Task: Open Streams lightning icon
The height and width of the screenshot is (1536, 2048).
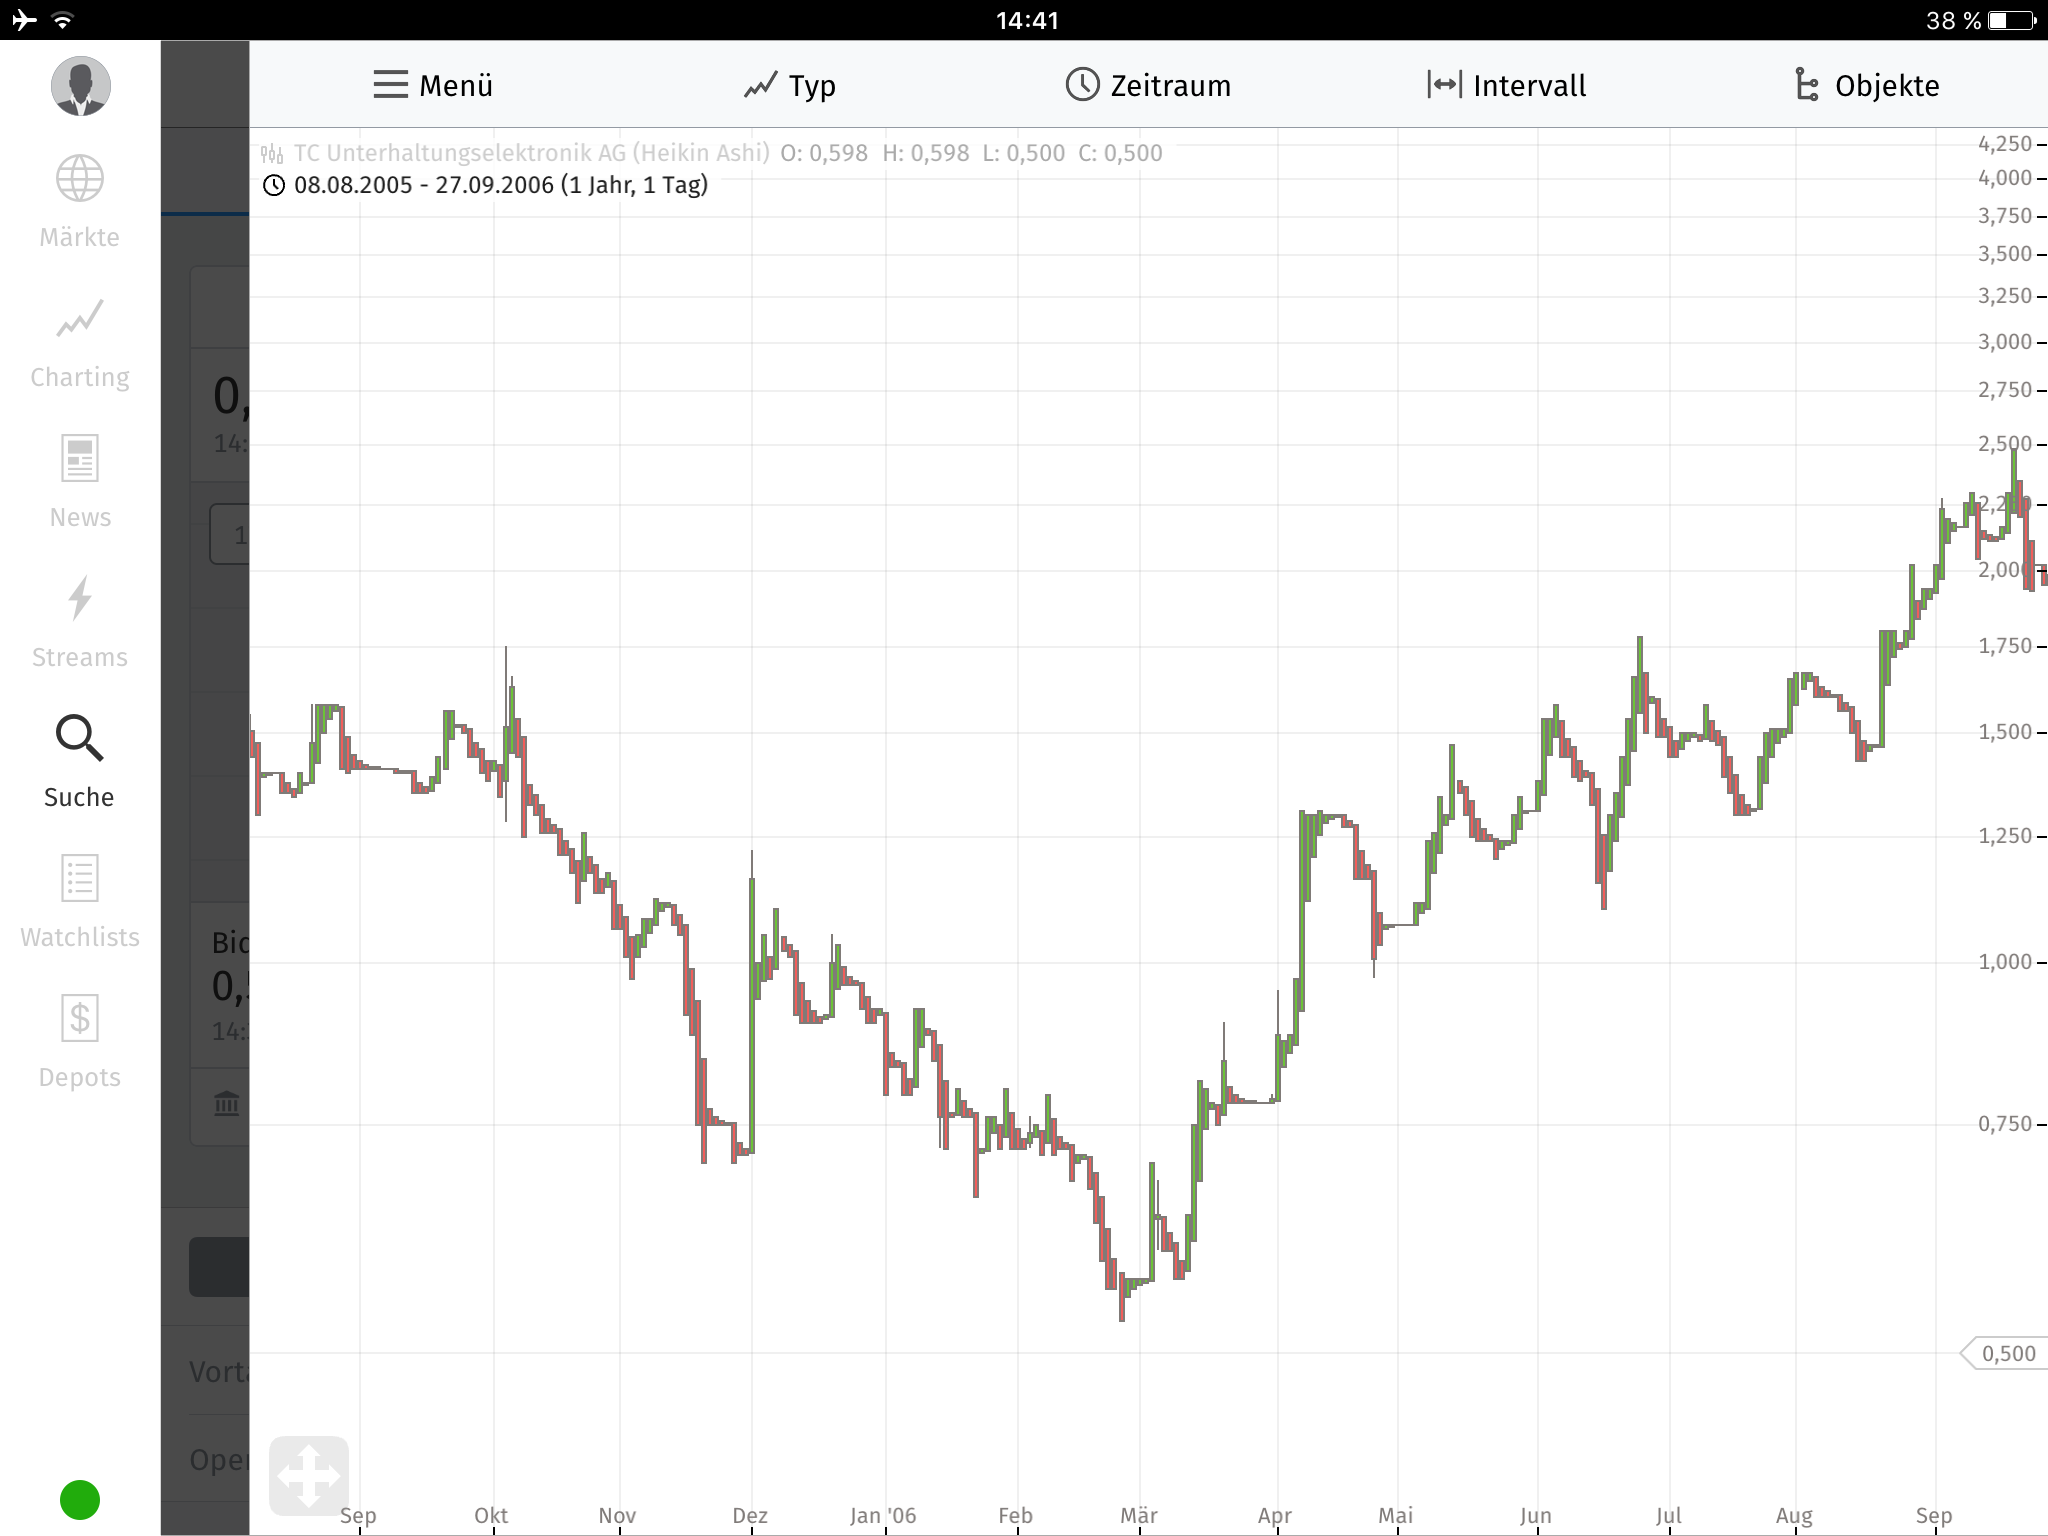Action: [80, 600]
